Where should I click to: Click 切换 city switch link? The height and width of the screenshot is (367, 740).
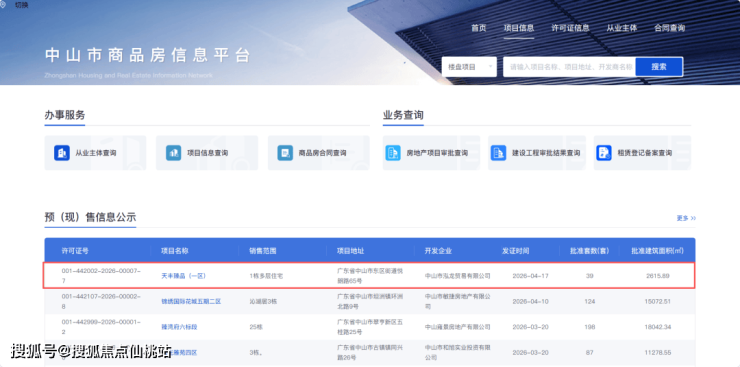[x=22, y=5]
